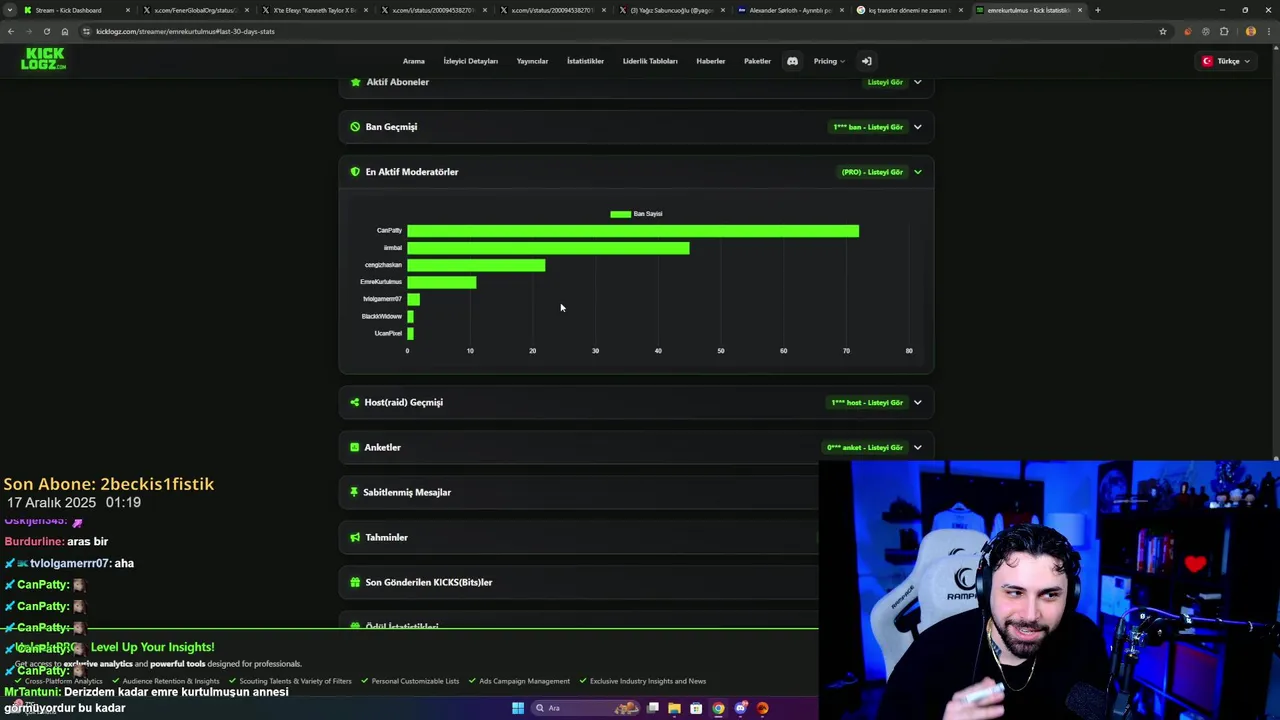Switch to Stream - Kick Dashboard tab

75,10
